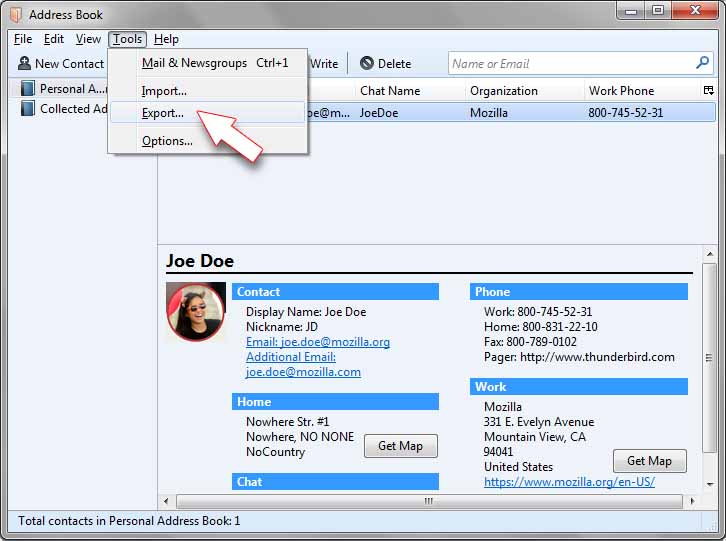726x541 pixels.
Task: Click the Home section header
Action: [335, 402]
